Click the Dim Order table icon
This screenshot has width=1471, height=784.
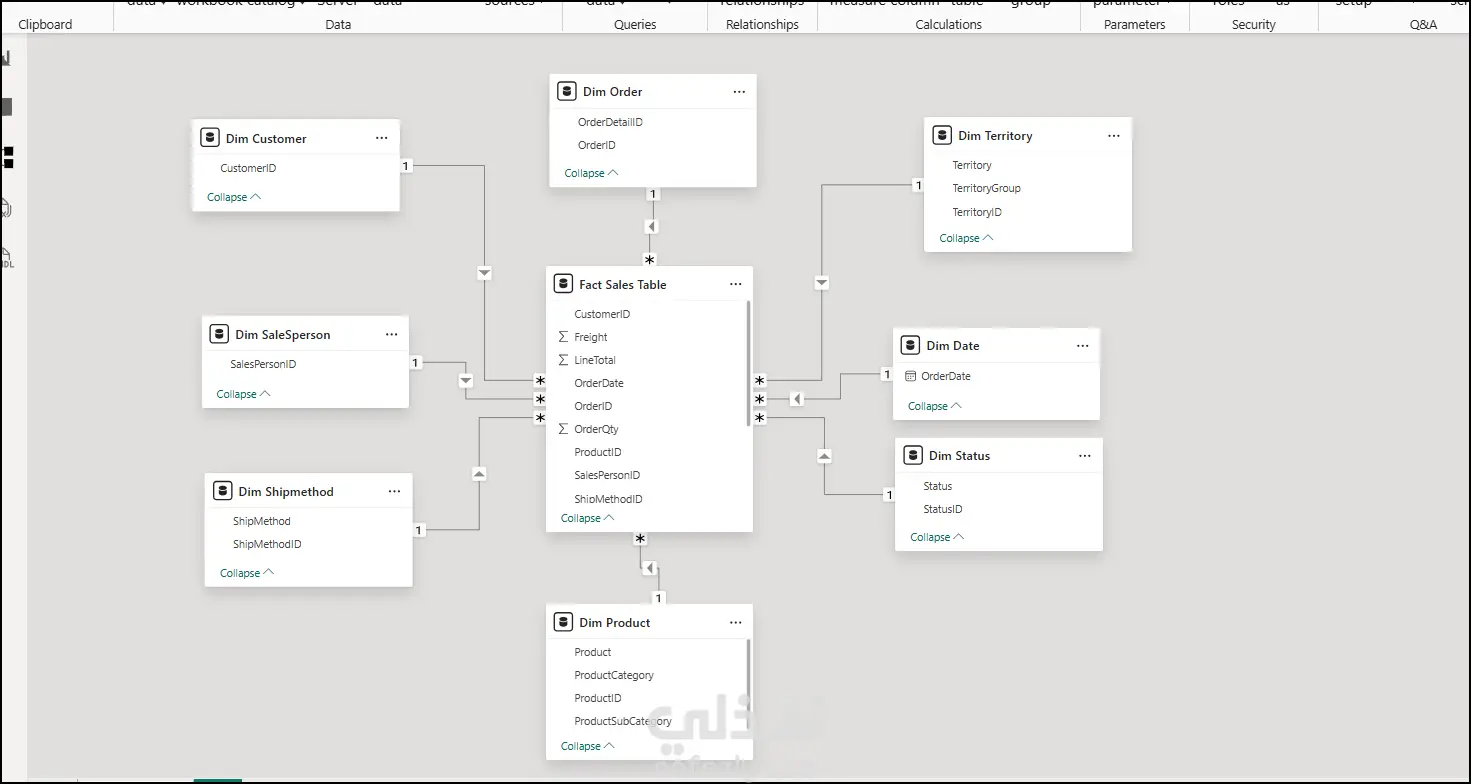click(567, 91)
